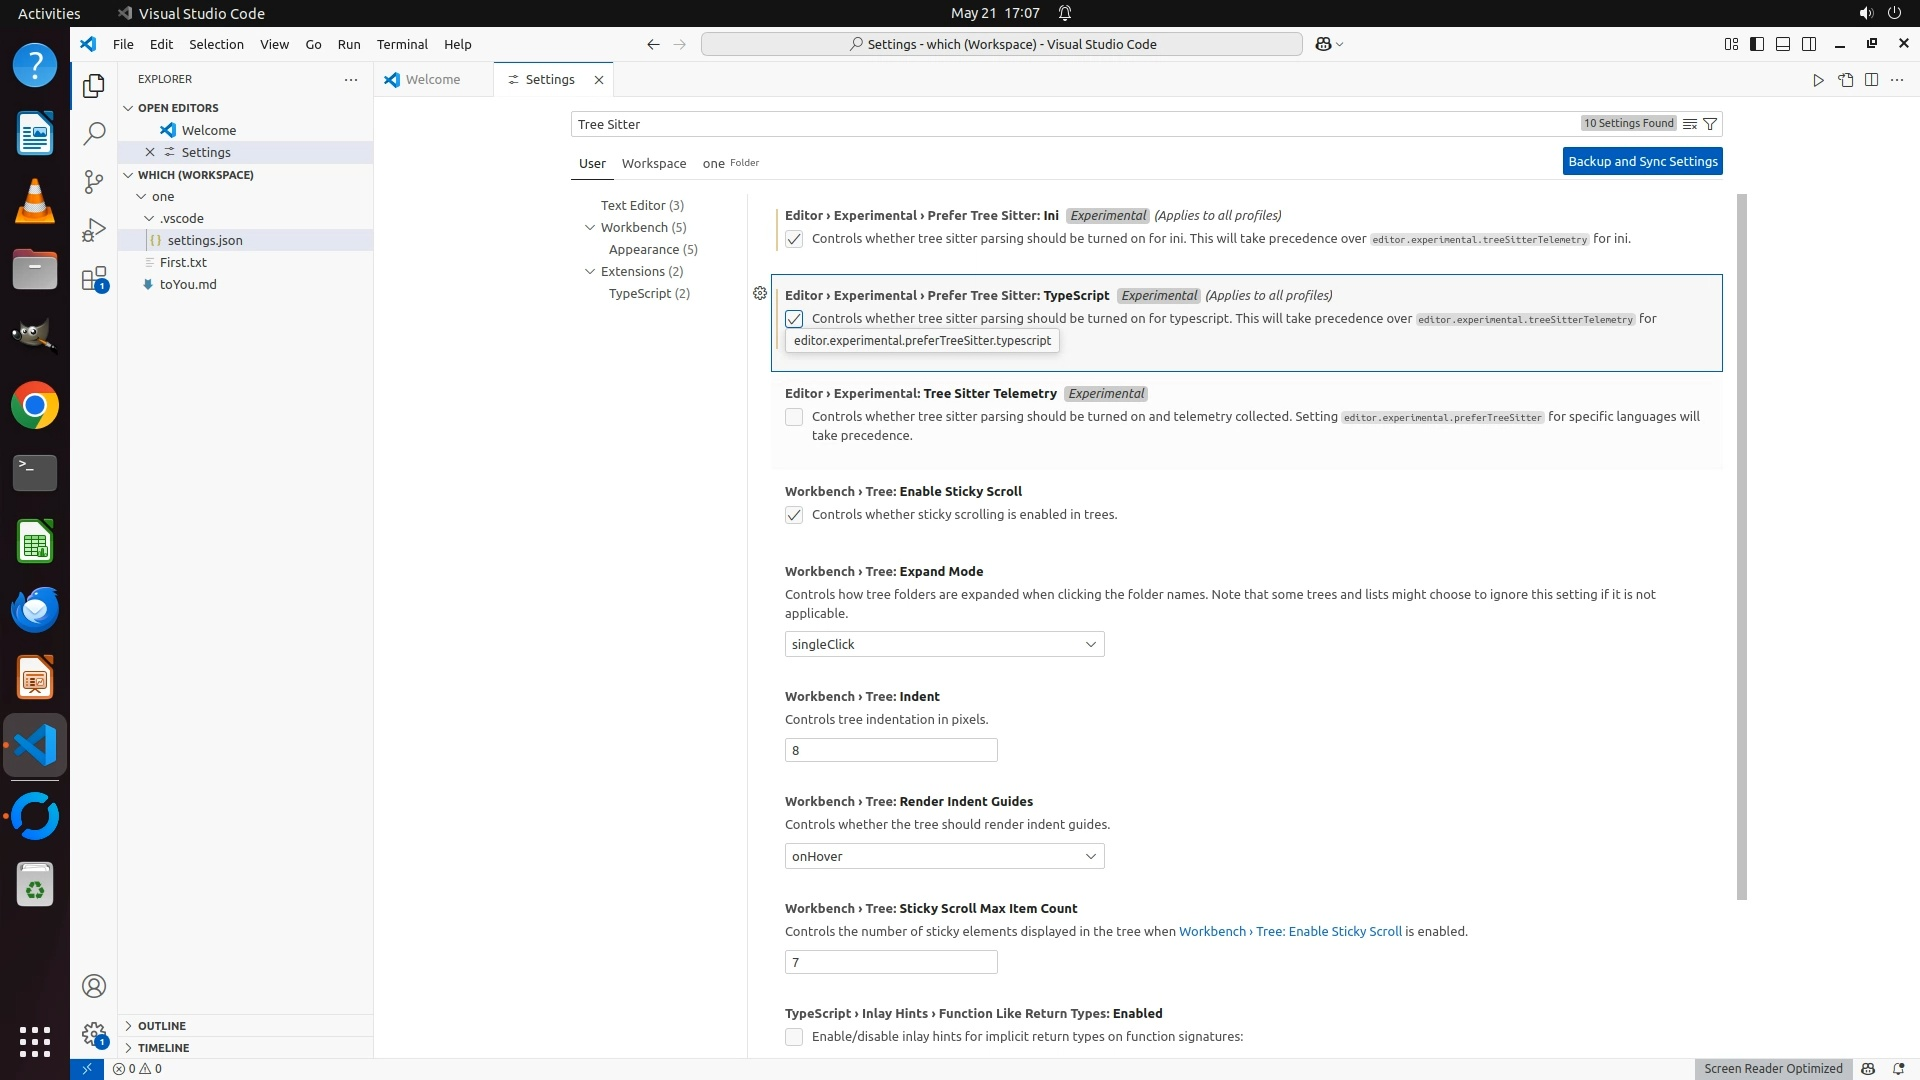Enable Tree Sitter Telemetry checkbox
The width and height of the screenshot is (1920, 1080).
coord(794,417)
